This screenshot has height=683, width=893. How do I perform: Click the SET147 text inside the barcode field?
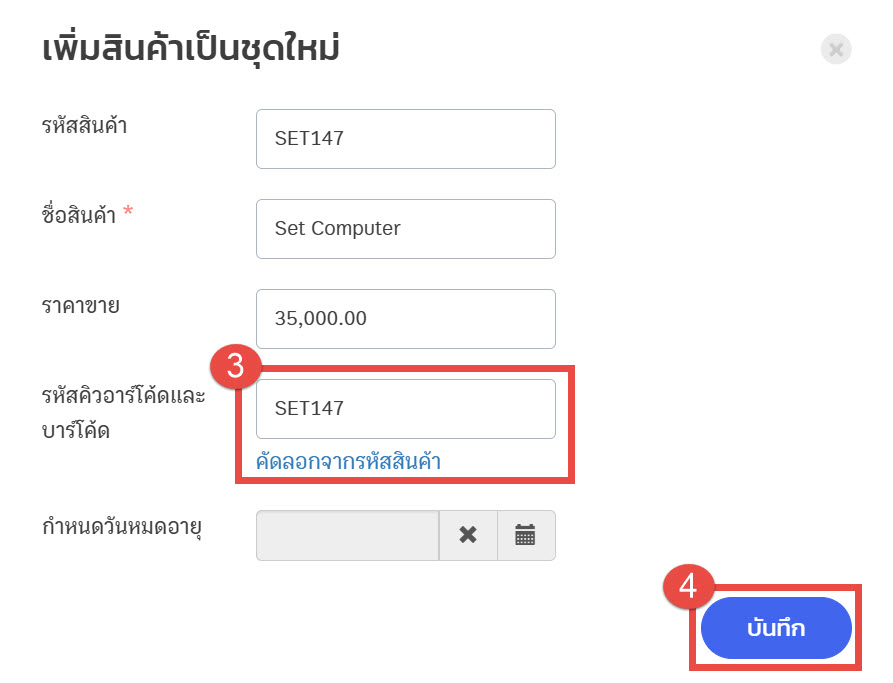tap(309, 408)
